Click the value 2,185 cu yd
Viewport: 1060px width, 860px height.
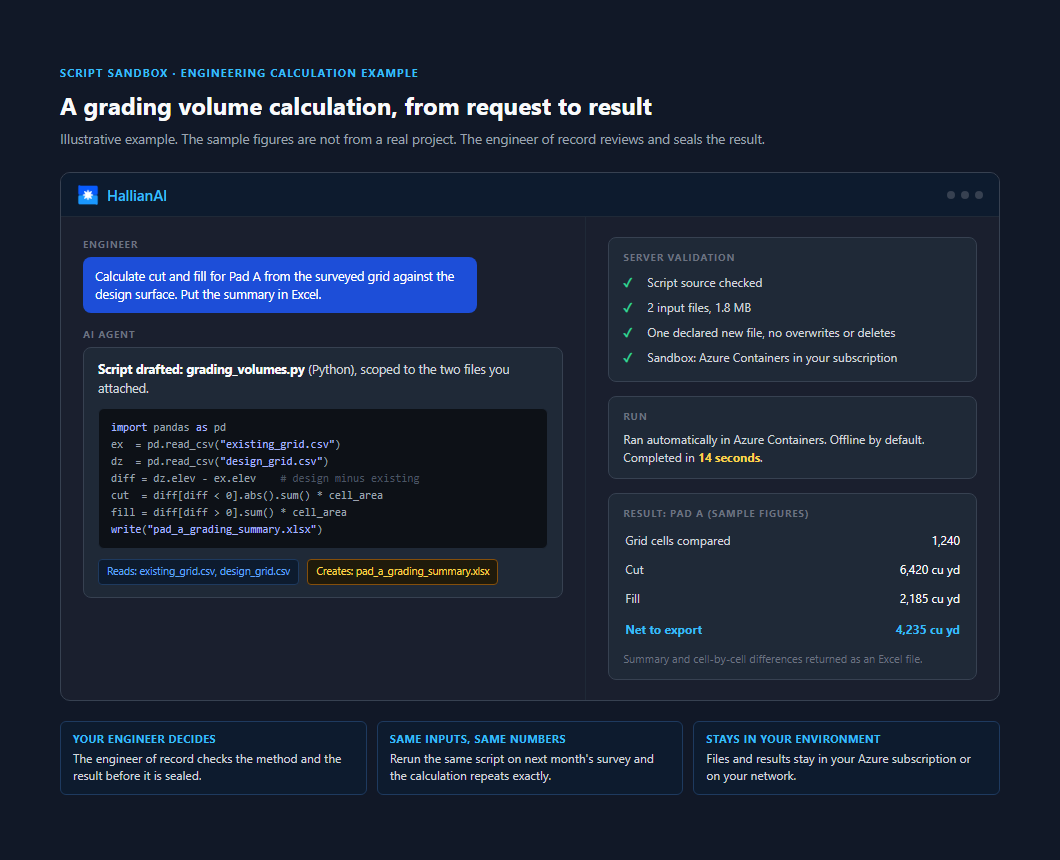pos(930,599)
